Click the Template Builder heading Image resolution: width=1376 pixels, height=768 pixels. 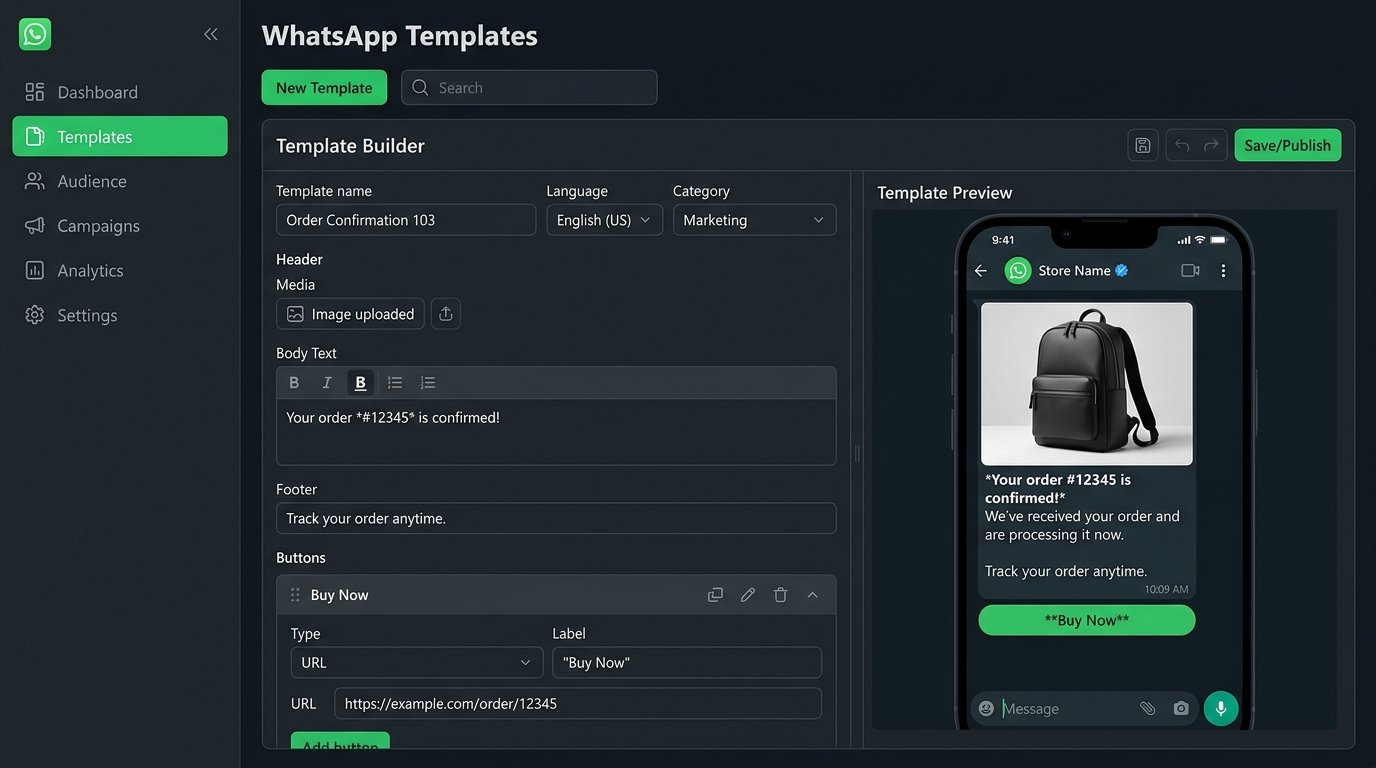click(350, 146)
